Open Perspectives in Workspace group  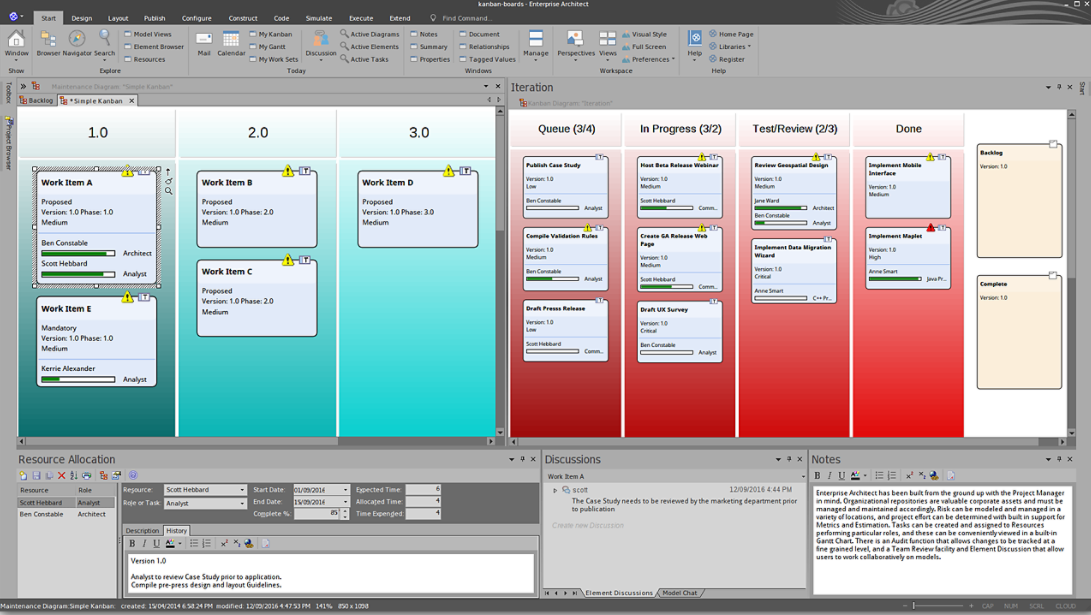(x=575, y=45)
